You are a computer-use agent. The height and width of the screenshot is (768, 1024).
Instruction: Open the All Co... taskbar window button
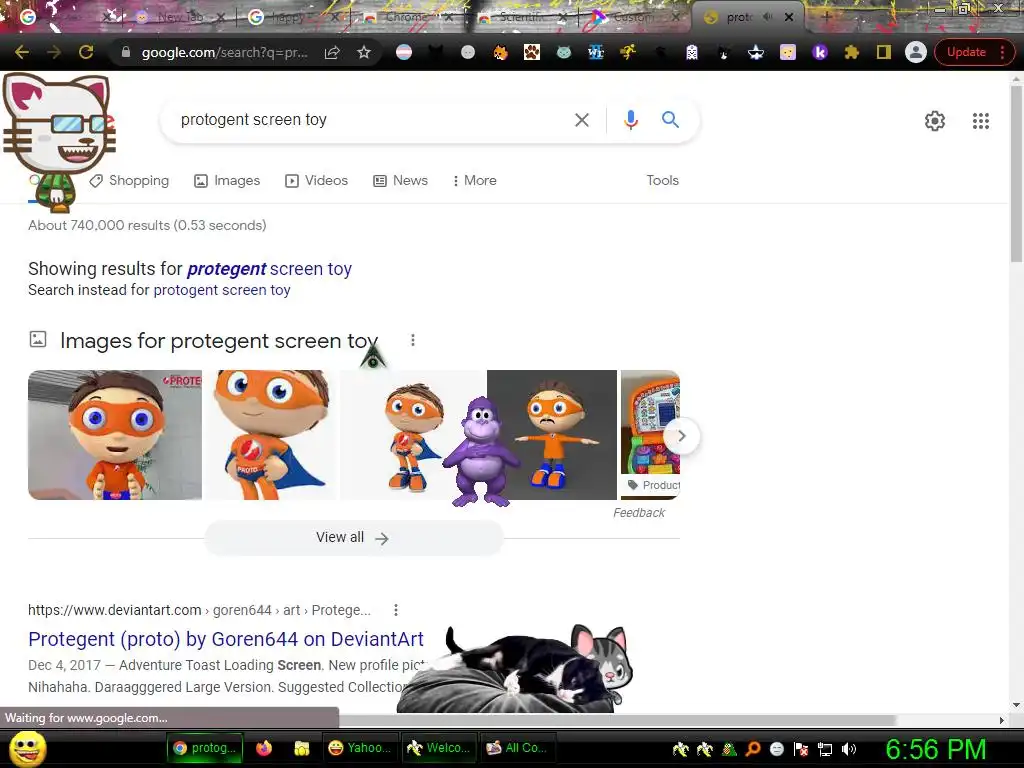tap(519, 748)
